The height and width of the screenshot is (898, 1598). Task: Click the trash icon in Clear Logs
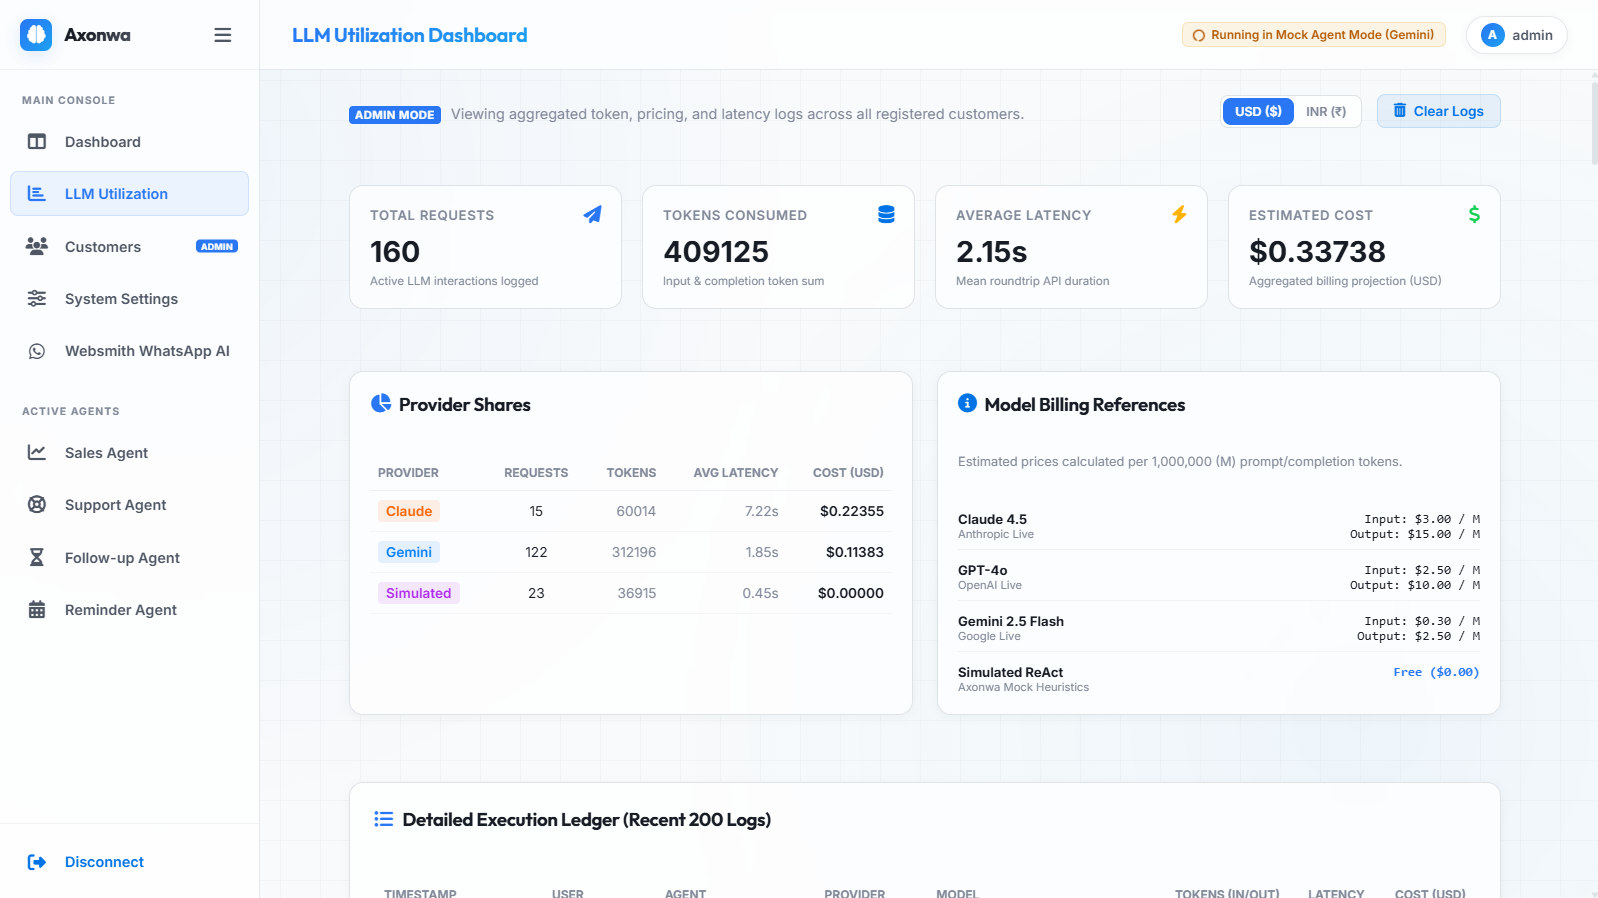coord(1400,110)
